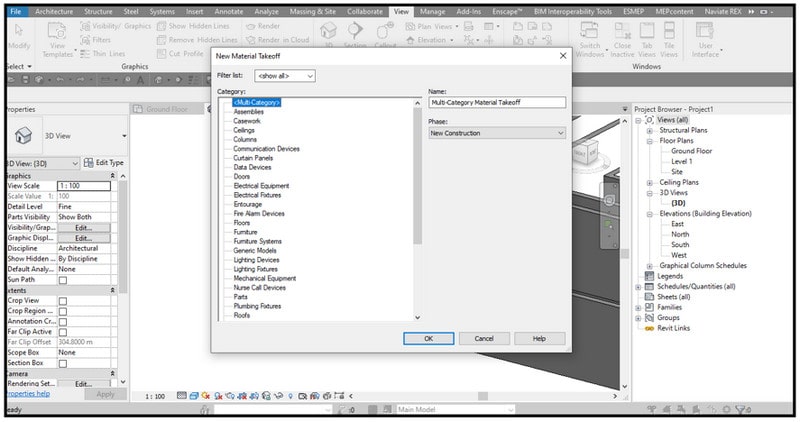Check the Section Box checkbox
Viewport: 800px width, 422px height.
coord(63,363)
